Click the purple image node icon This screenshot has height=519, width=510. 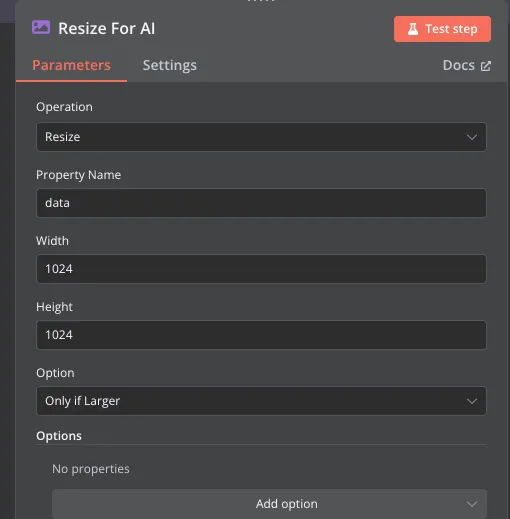point(41,27)
